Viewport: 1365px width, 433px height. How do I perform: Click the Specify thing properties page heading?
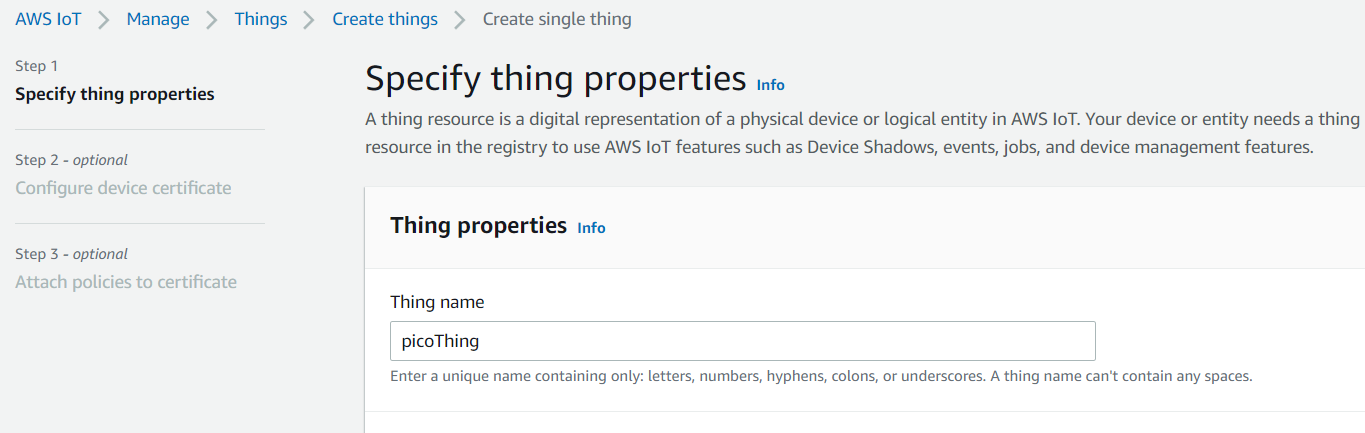click(x=556, y=78)
